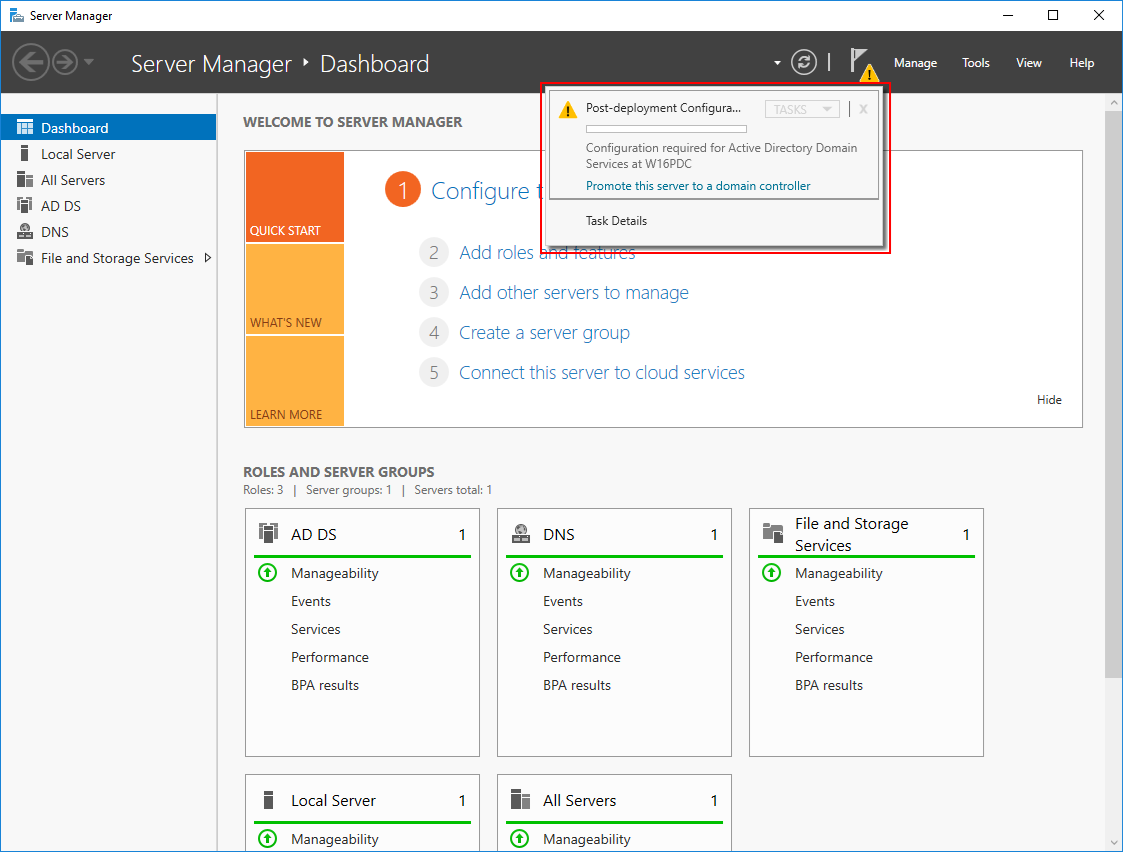Open Events in the AD DS tile

point(311,601)
